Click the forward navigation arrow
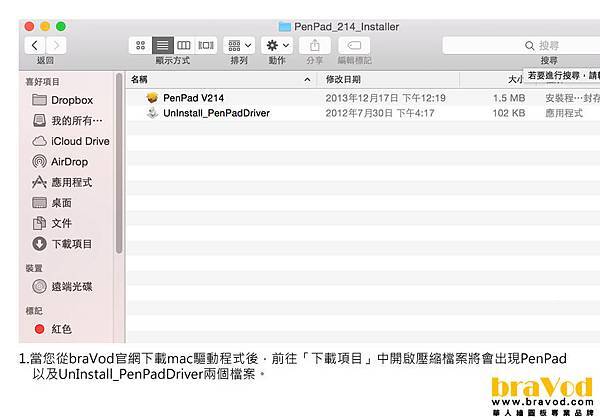The height and width of the screenshot is (420, 600). click(x=56, y=46)
